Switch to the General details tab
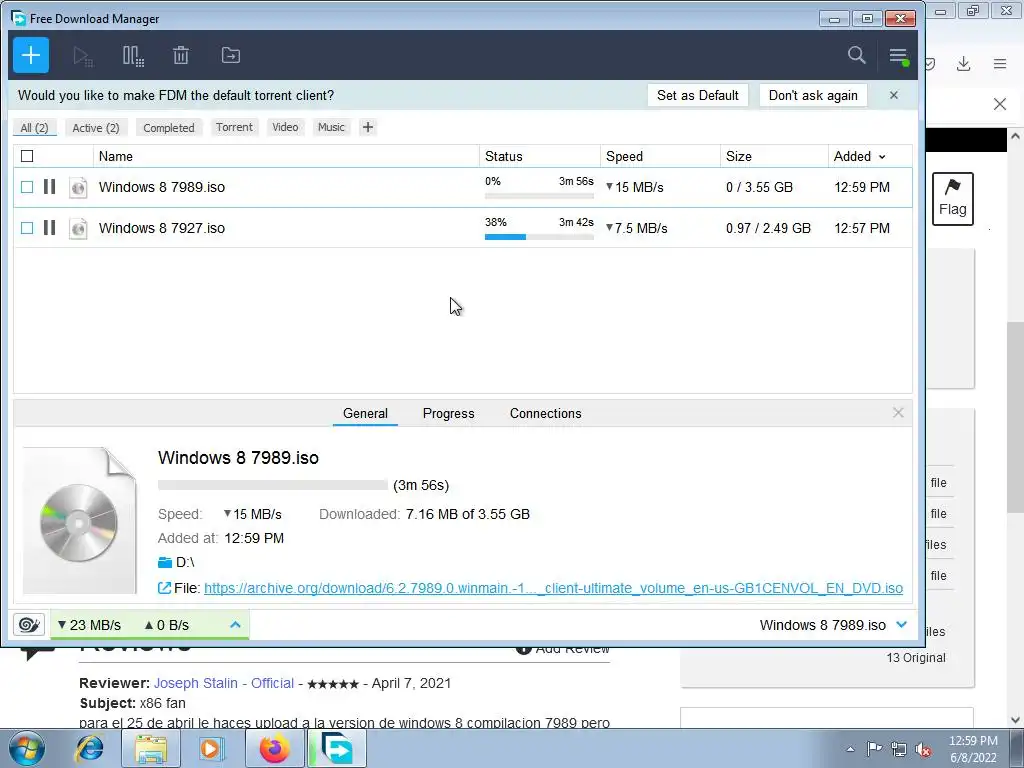This screenshot has height=768, width=1024. click(x=365, y=413)
